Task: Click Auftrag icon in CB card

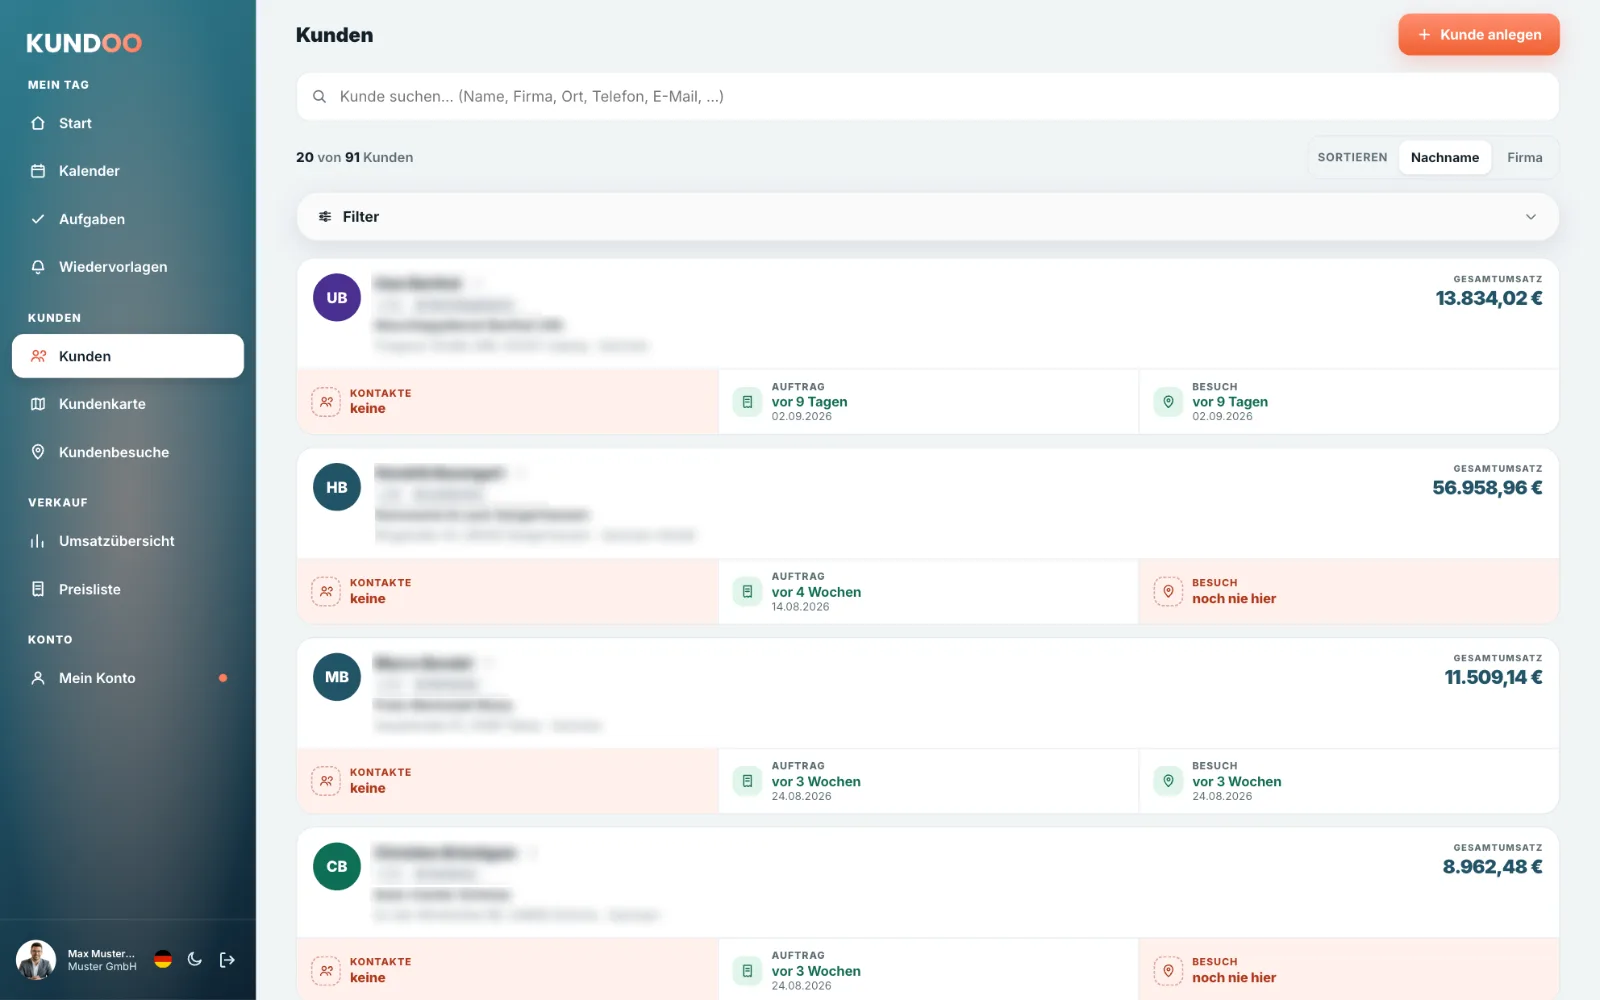Action: point(747,971)
